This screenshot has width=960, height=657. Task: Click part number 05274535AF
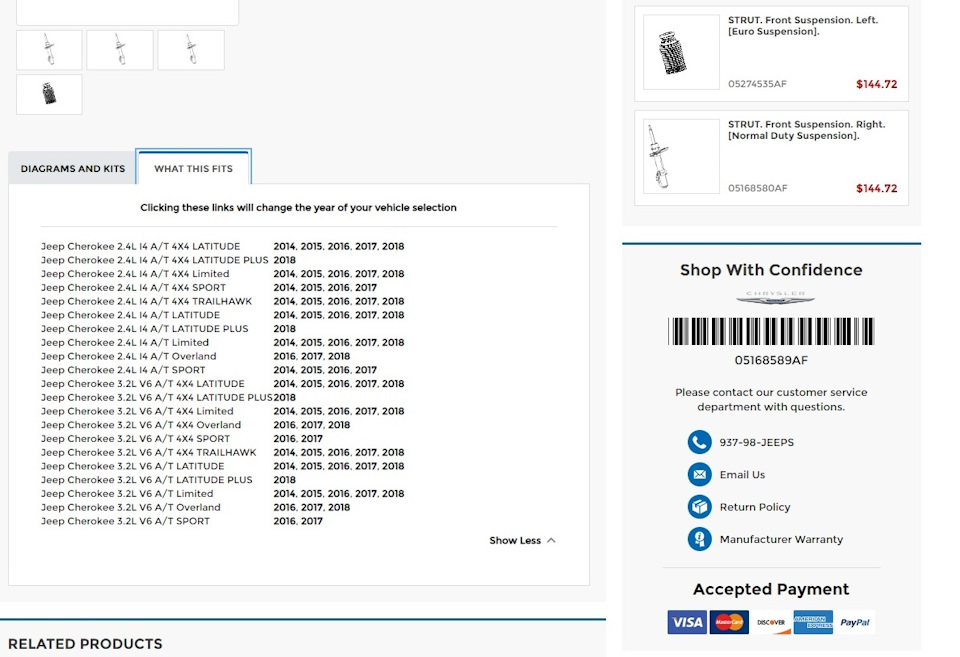pos(757,84)
